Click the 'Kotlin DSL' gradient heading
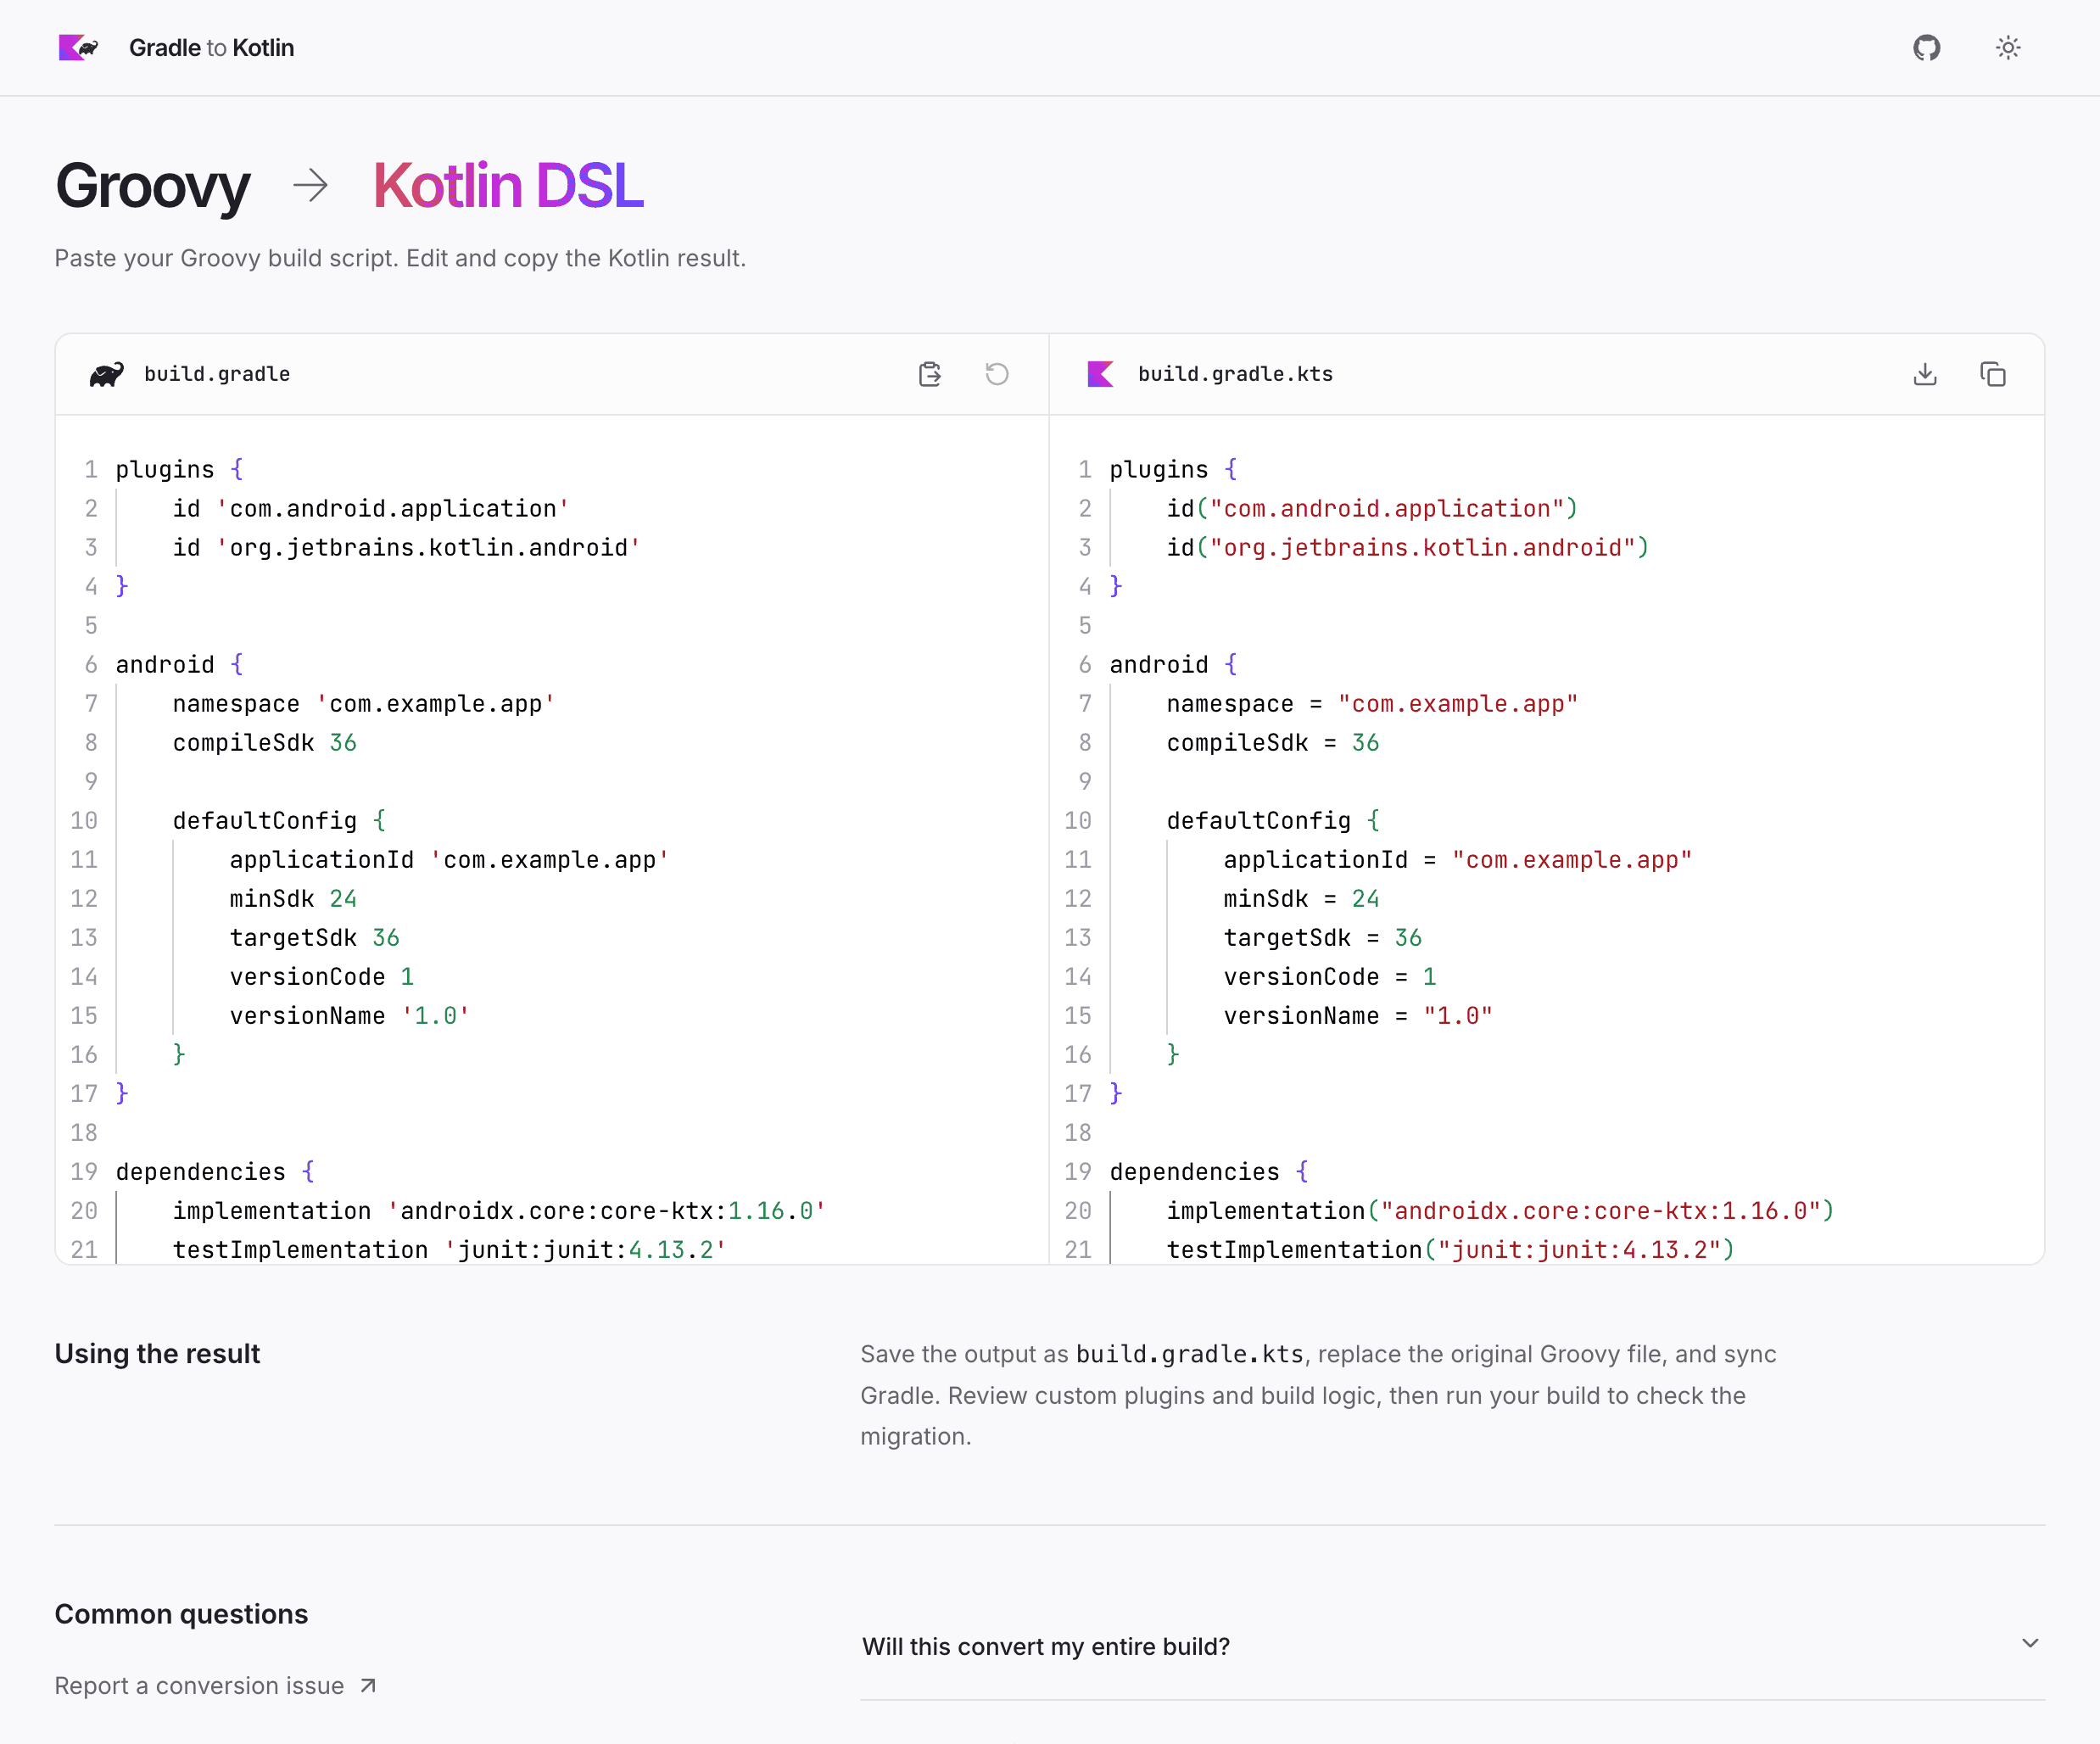Viewport: 2100px width, 1744px height. pos(508,186)
